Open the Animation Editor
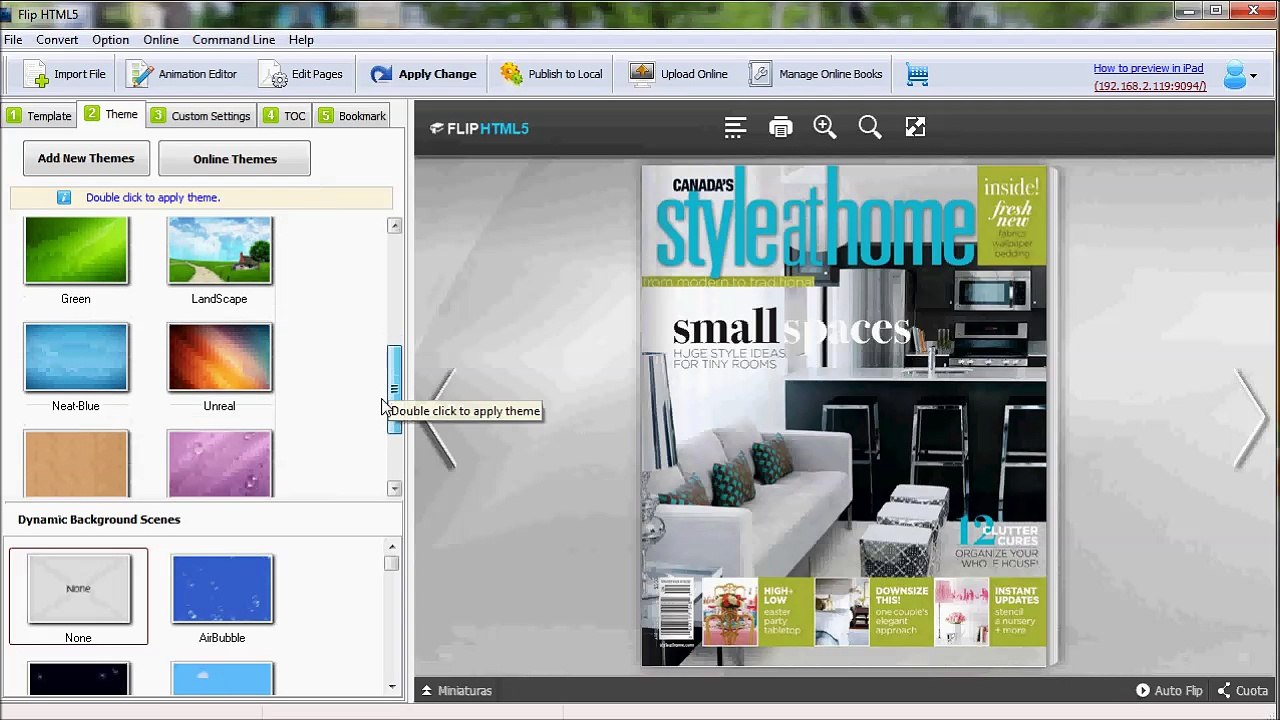The width and height of the screenshot is (1280, 720). pyautogui.click(x=183, y=74)
